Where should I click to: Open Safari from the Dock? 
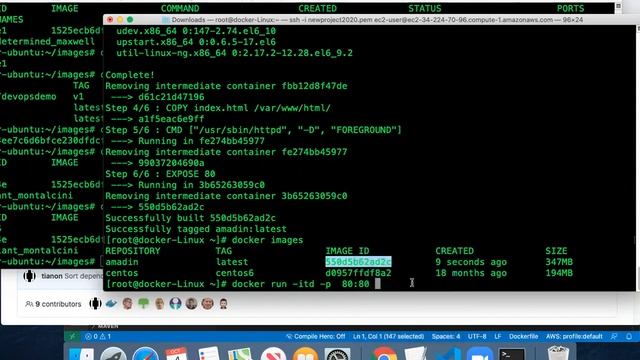[145, 353]
